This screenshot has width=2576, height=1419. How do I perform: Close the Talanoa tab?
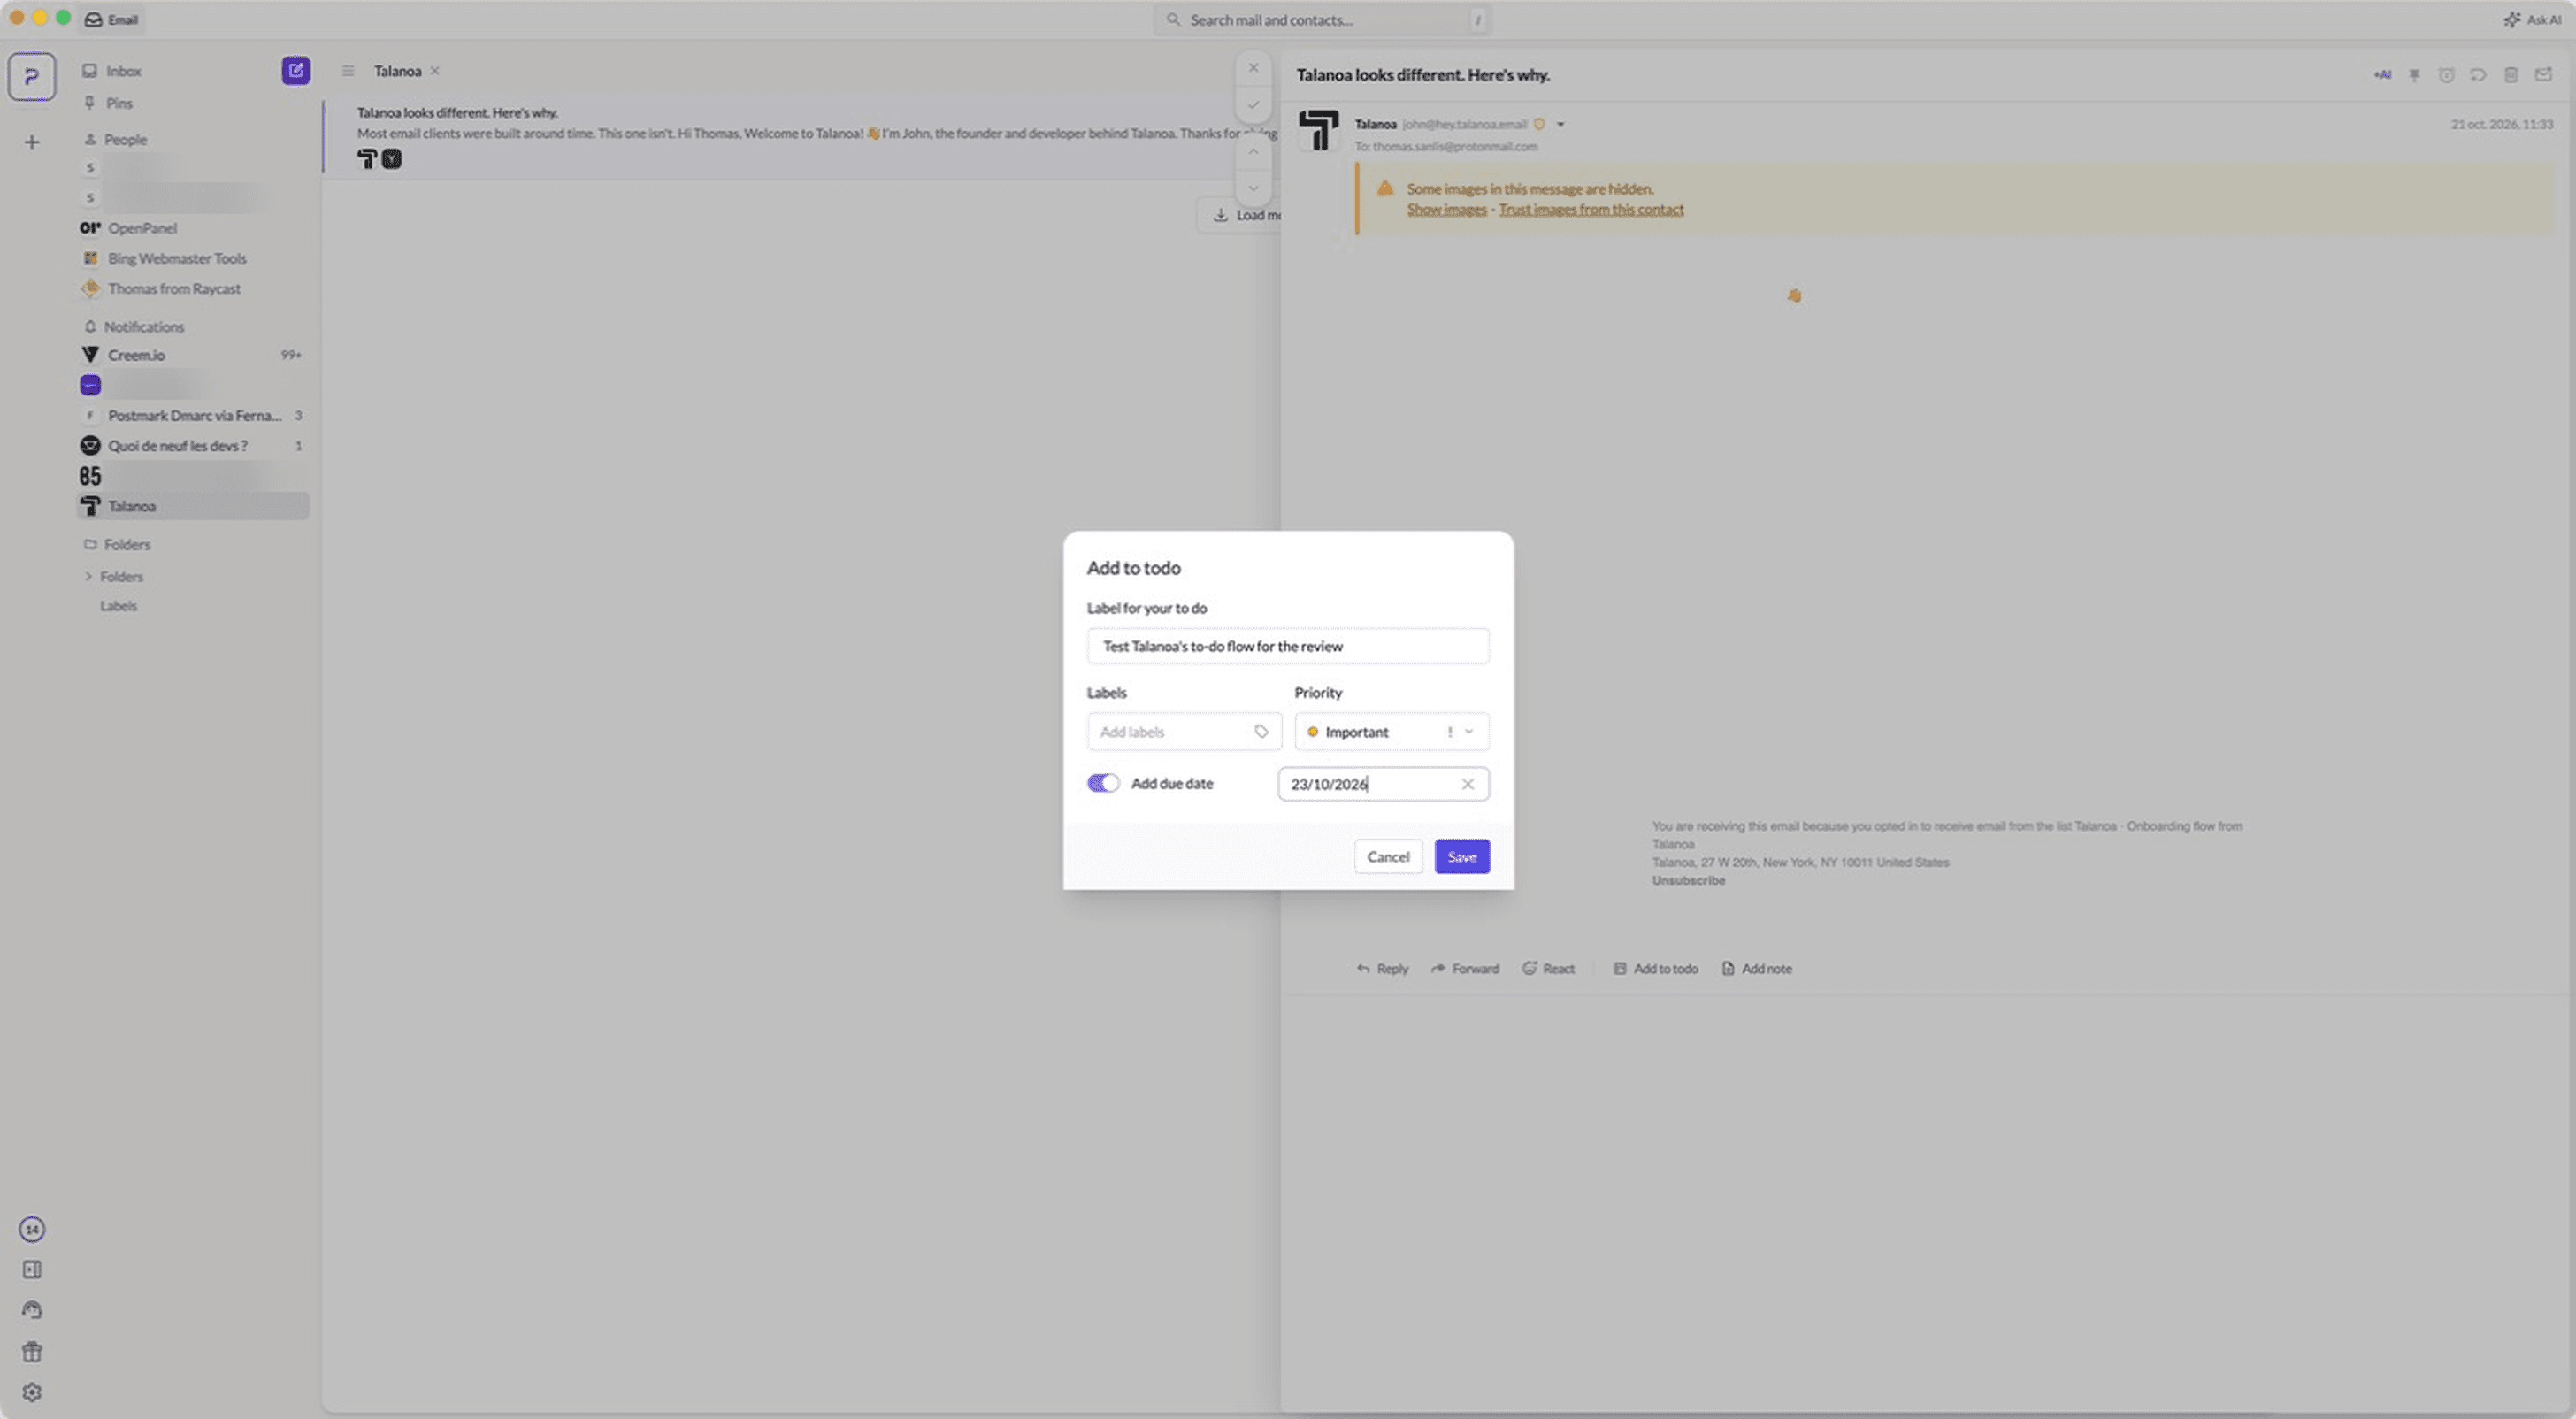click(x=434, y=71)
